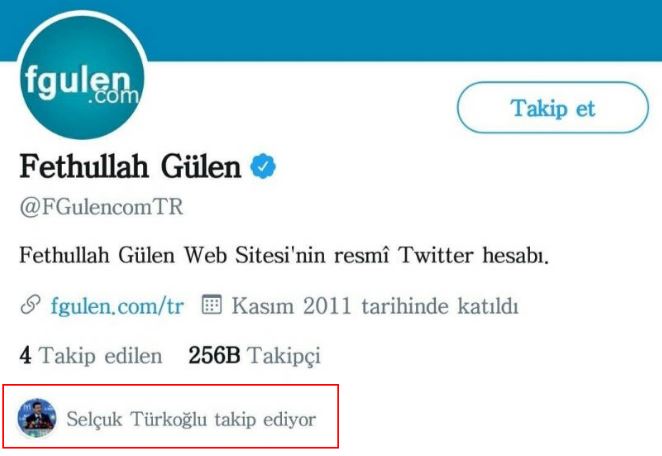View the 256B Takipçi followers list

pyautogui.click(x=255, y=356)
